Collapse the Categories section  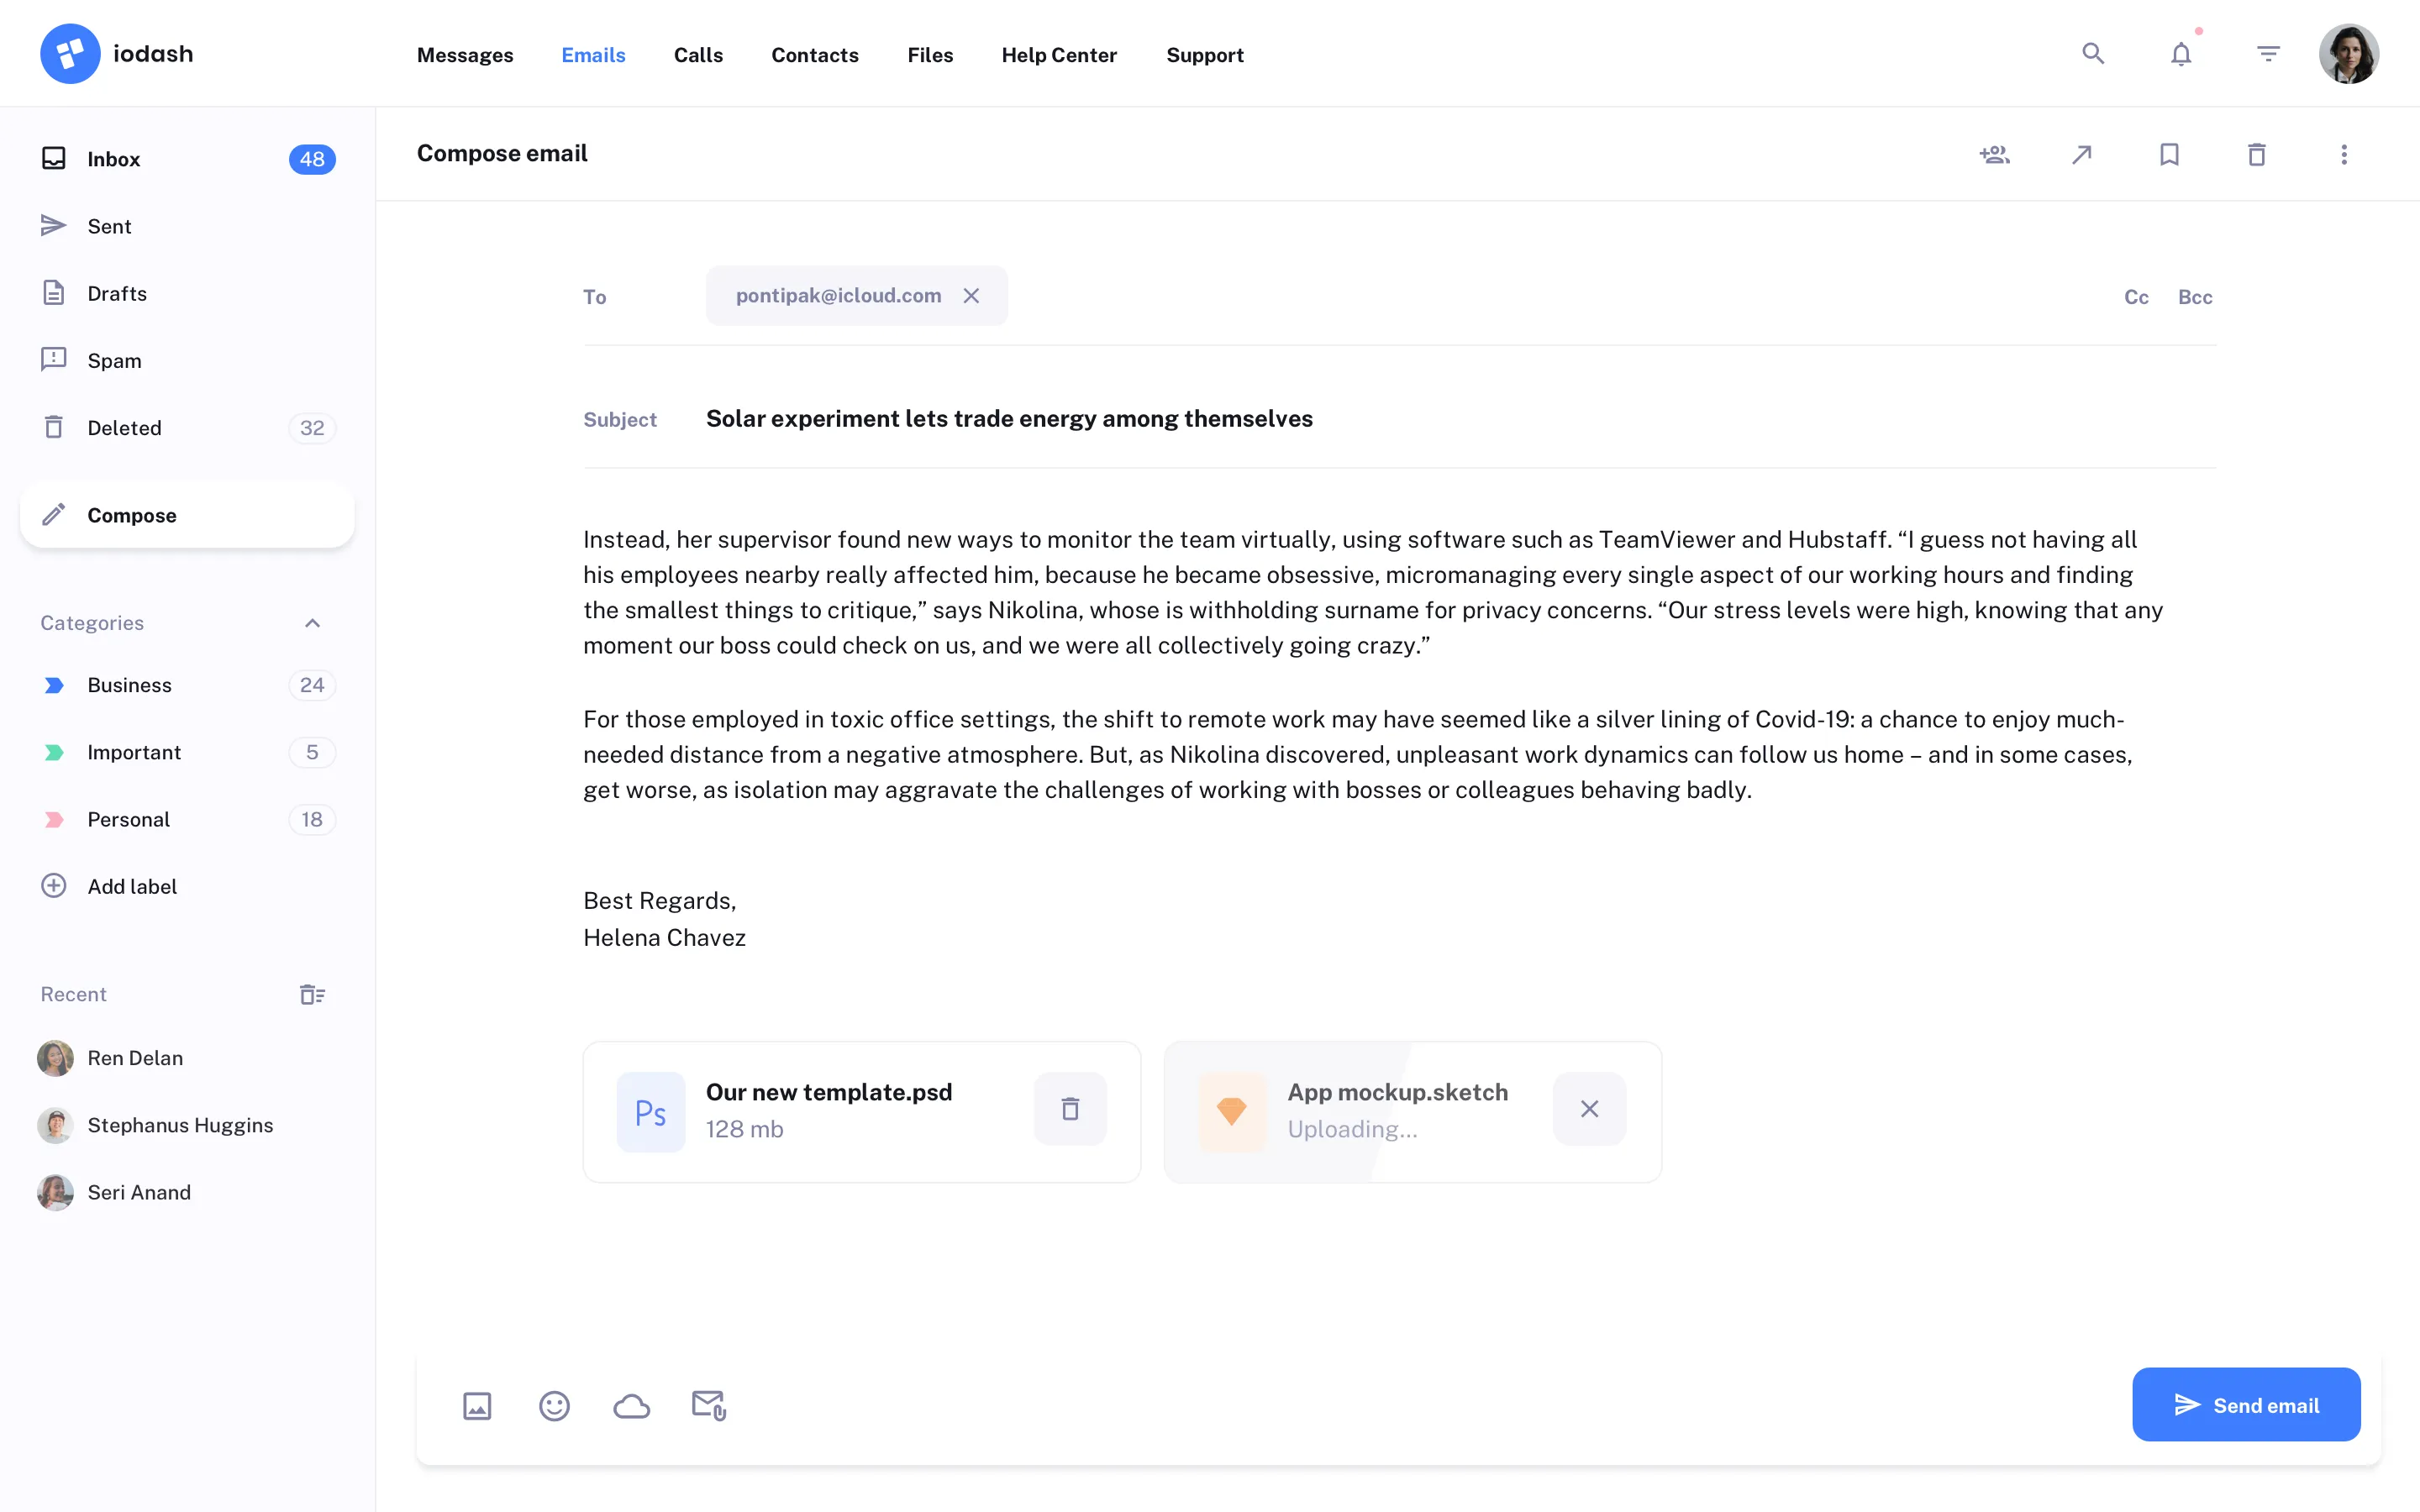click(x=312, y=622)
